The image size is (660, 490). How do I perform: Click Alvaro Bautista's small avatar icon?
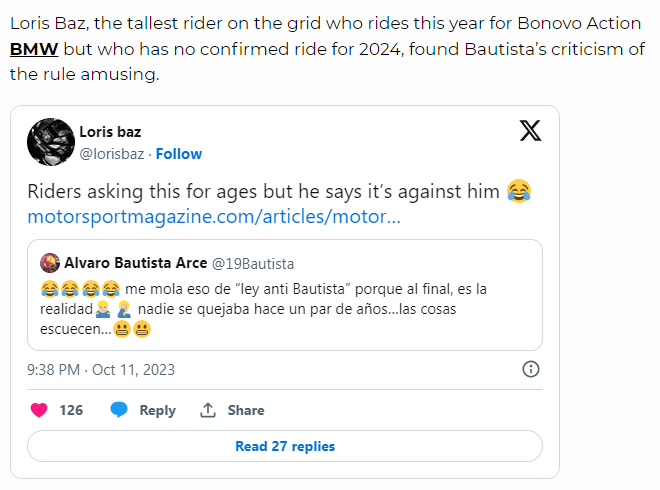coord(49,263)
